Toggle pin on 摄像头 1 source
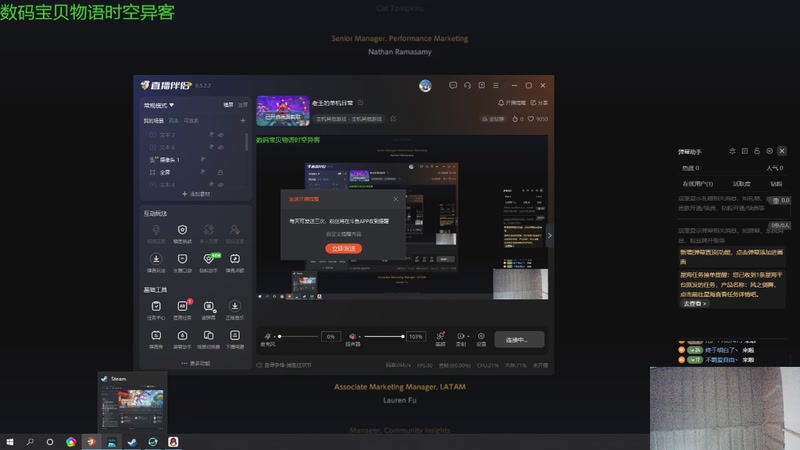 point(203,160)
